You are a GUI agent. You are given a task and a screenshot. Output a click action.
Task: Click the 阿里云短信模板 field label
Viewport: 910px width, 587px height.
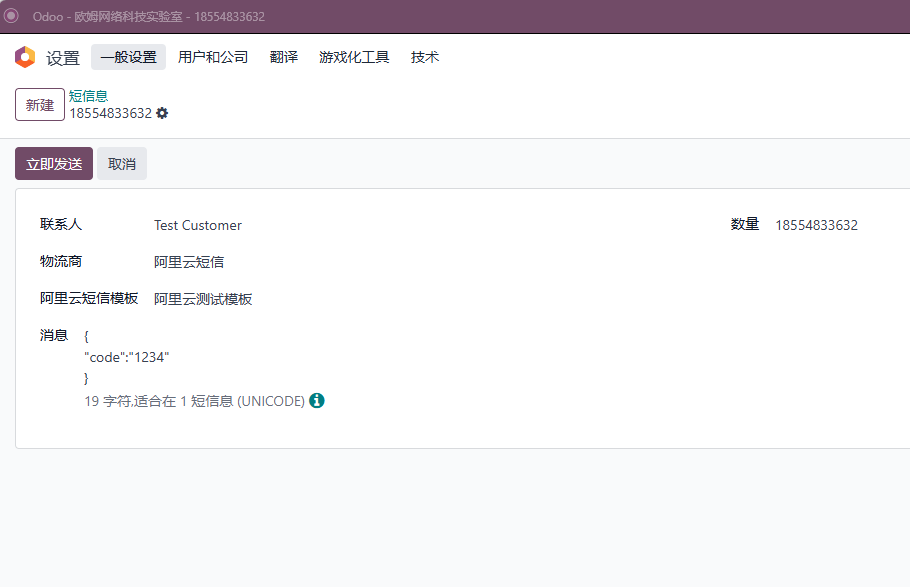(x=89, y=298)
